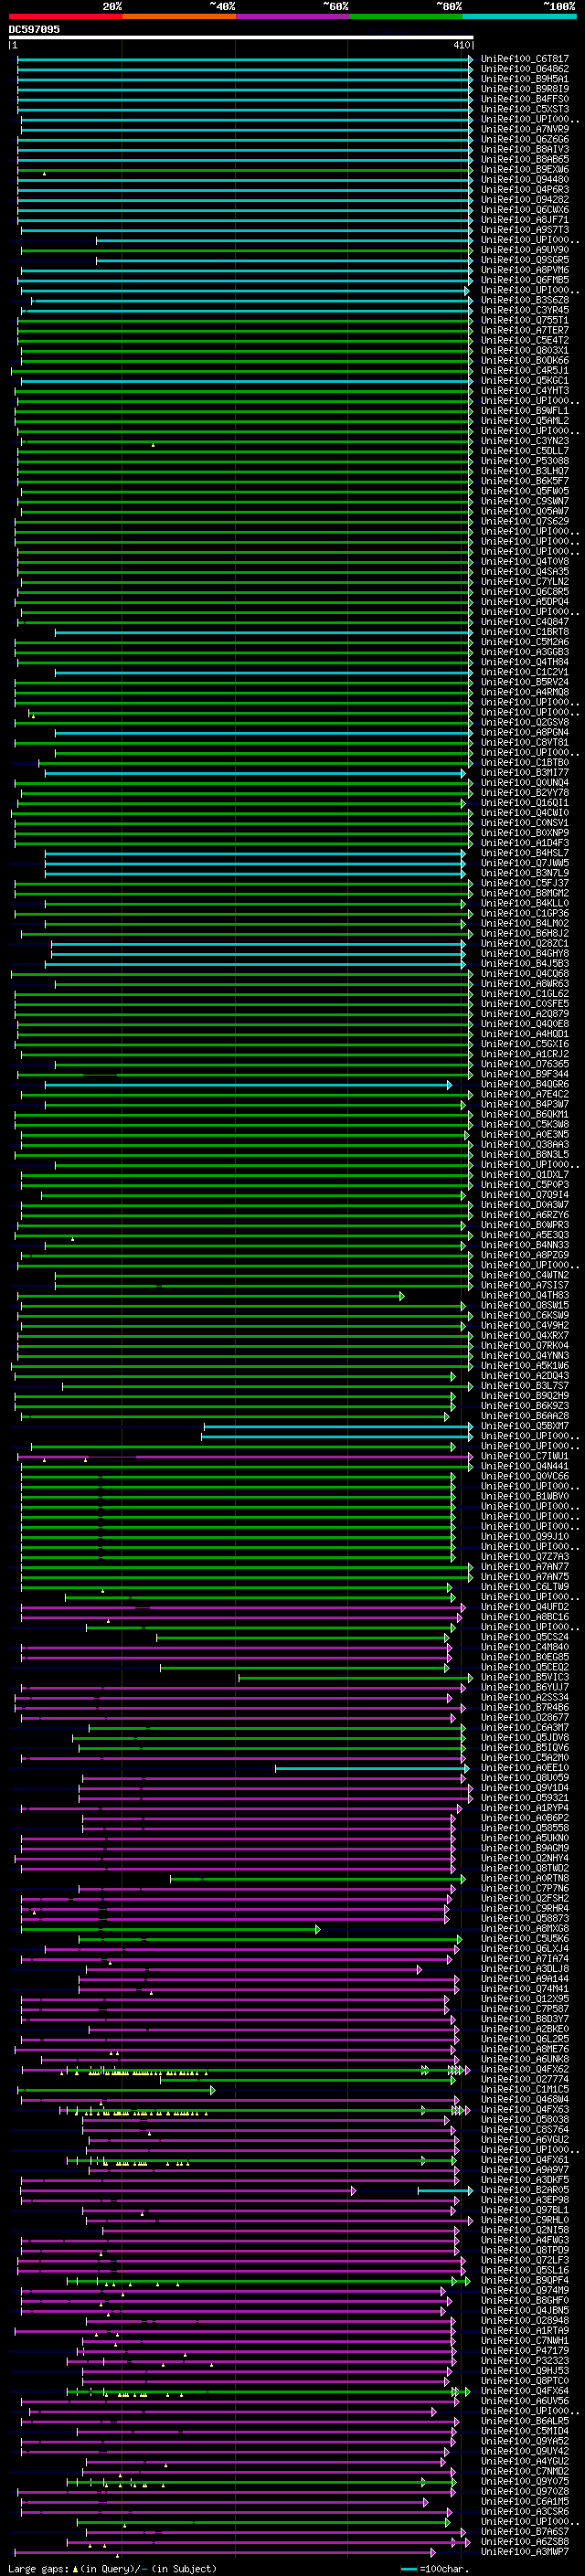Image resolution: width=585 pixels, height=2576 pixels.
Task: Select UniRef100_P32323 entry
Action: click(x=525, y=2360)
